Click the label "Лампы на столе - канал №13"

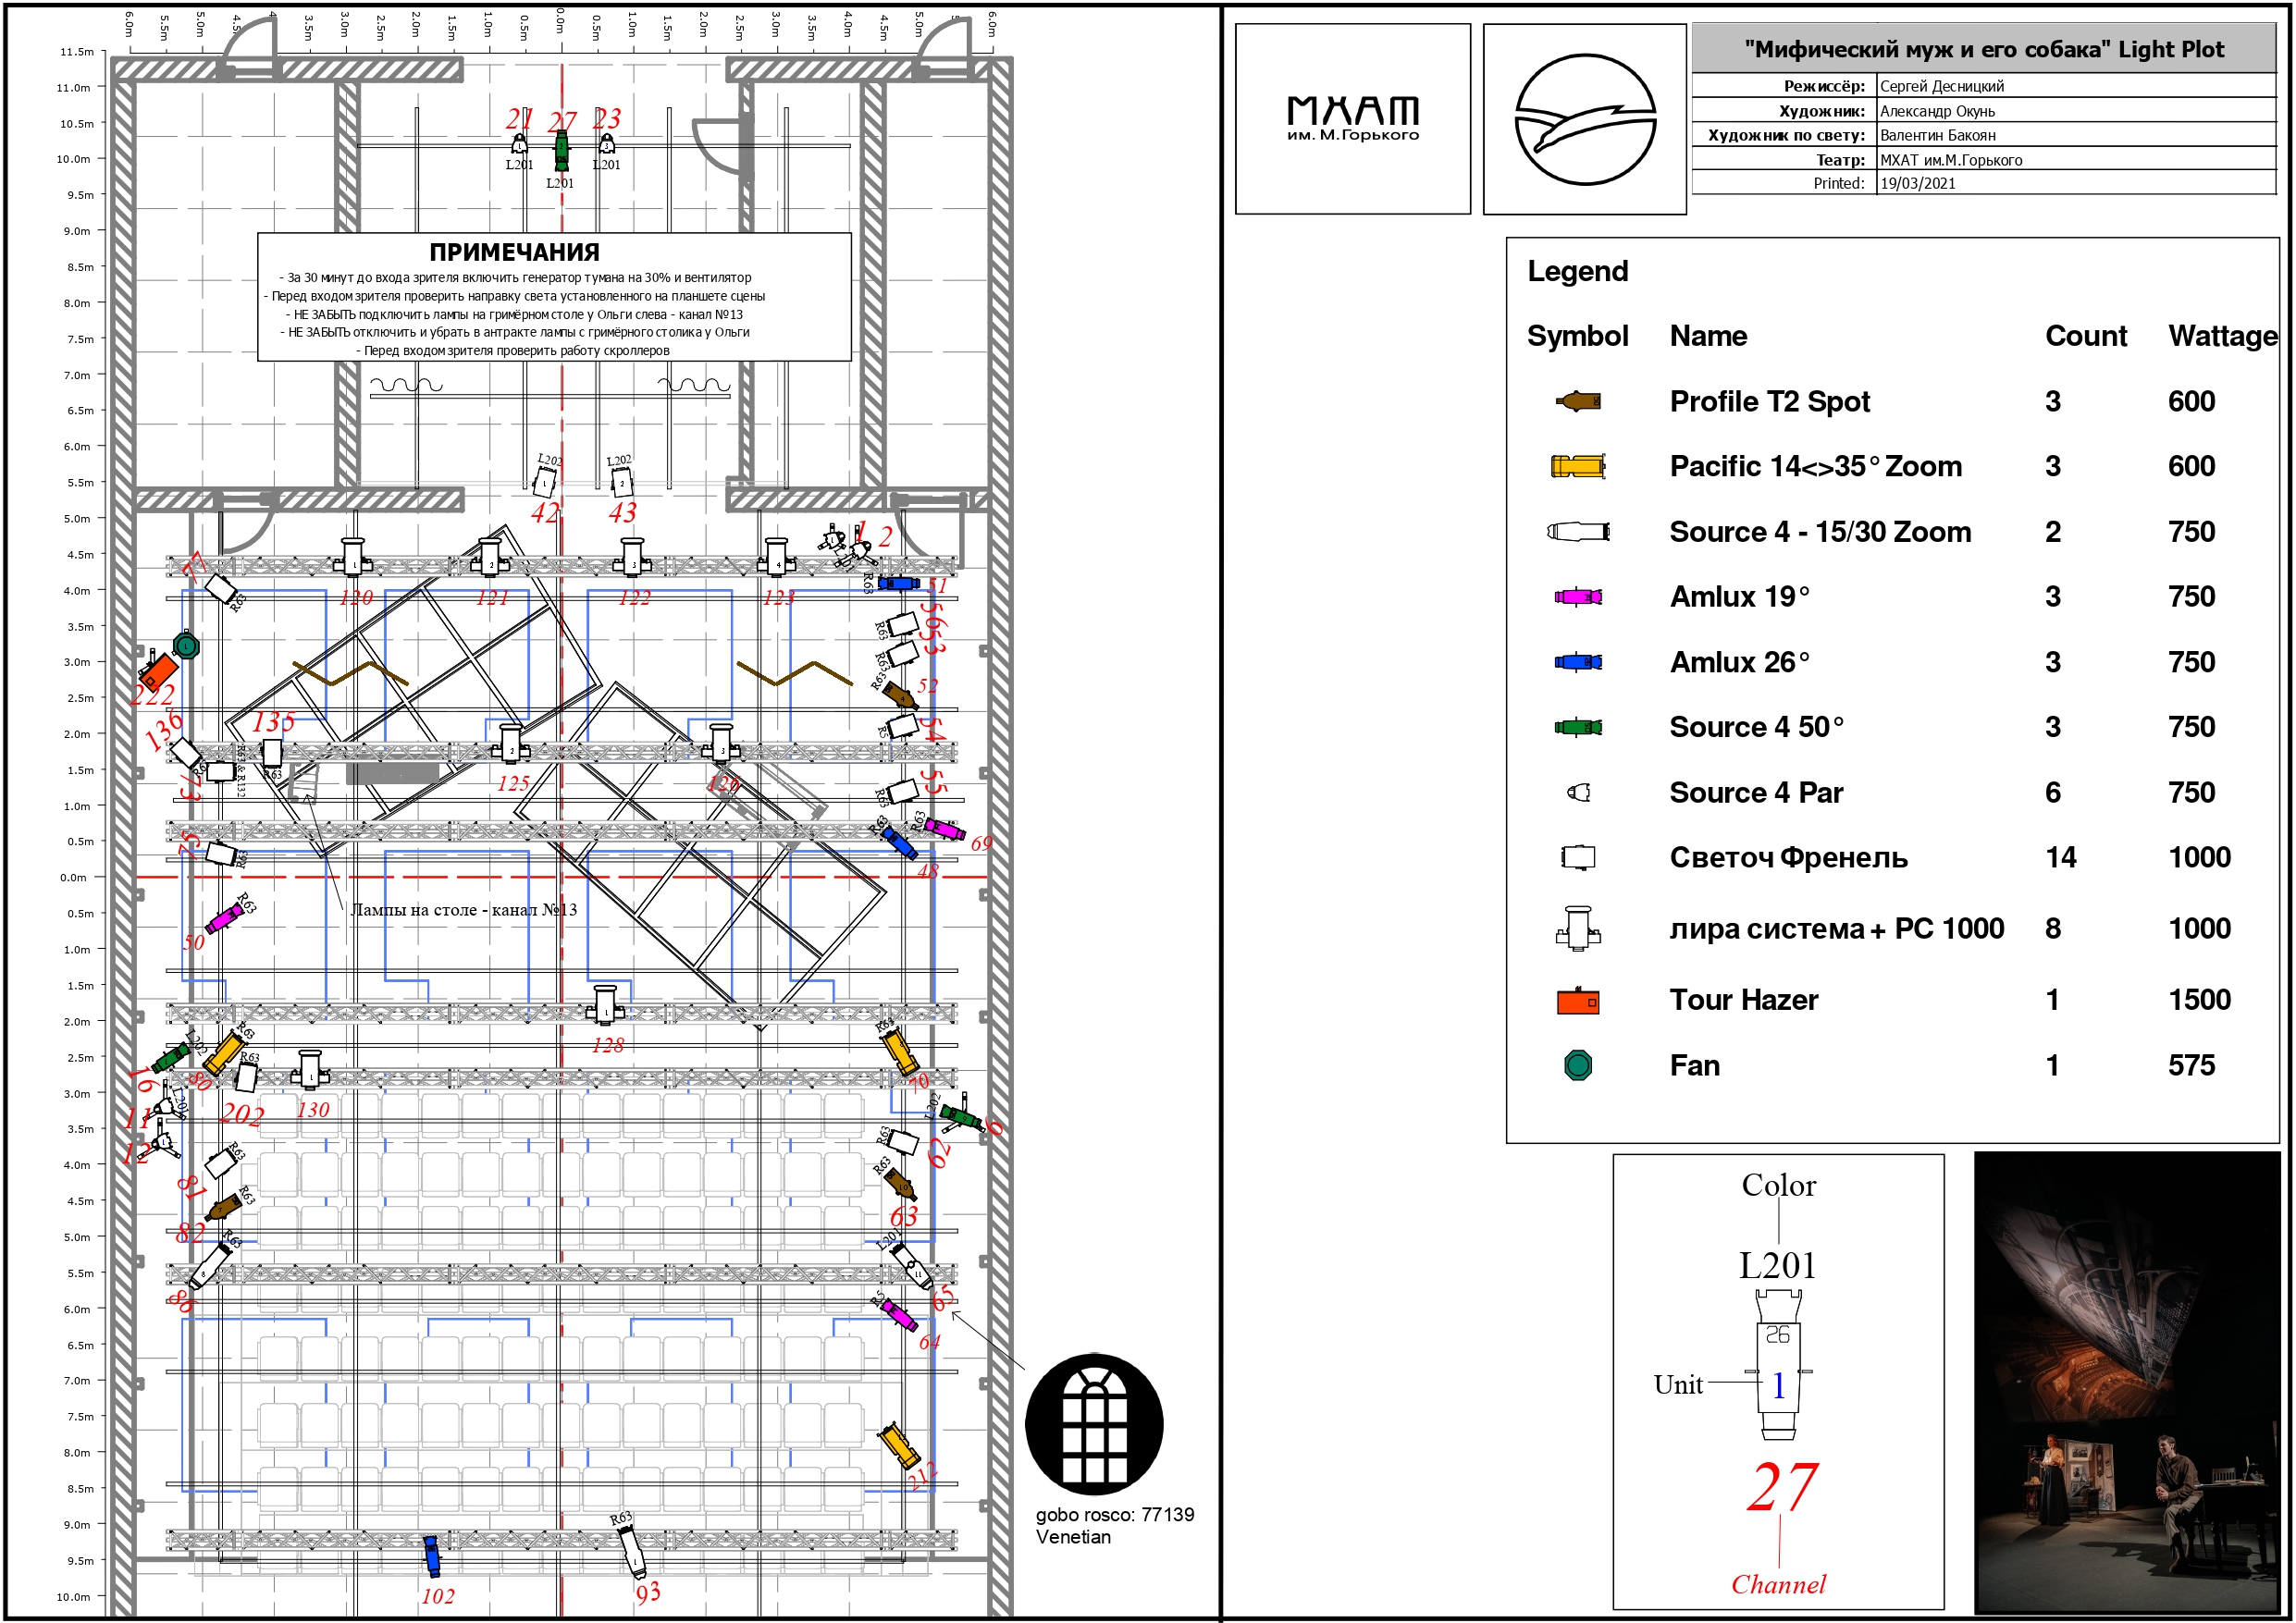click(464, 910)
